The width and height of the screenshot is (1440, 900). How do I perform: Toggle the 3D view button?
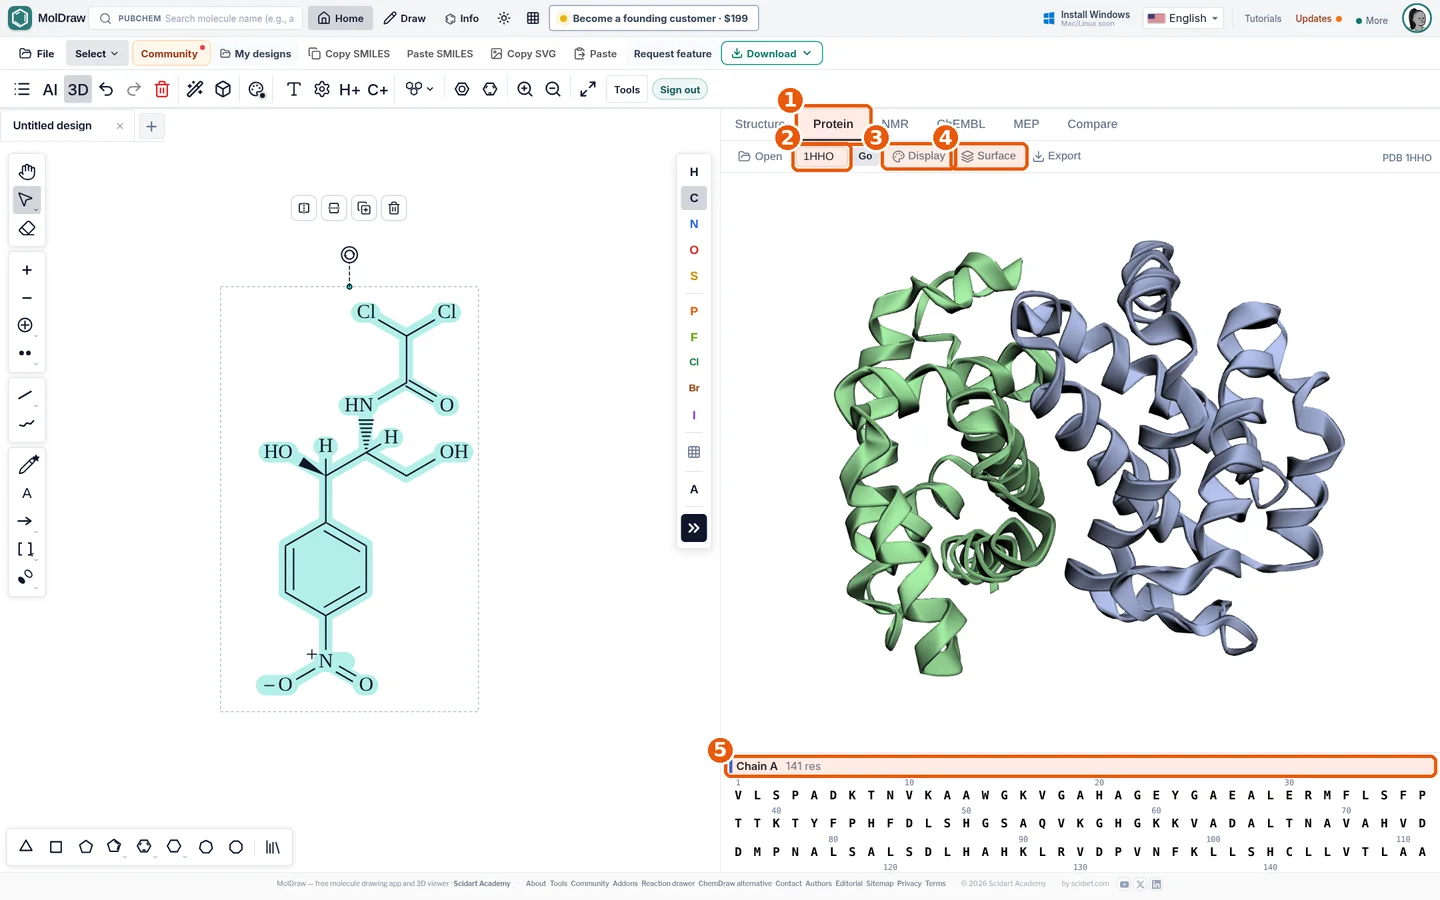pyautogui.click(x=78, y=90)
